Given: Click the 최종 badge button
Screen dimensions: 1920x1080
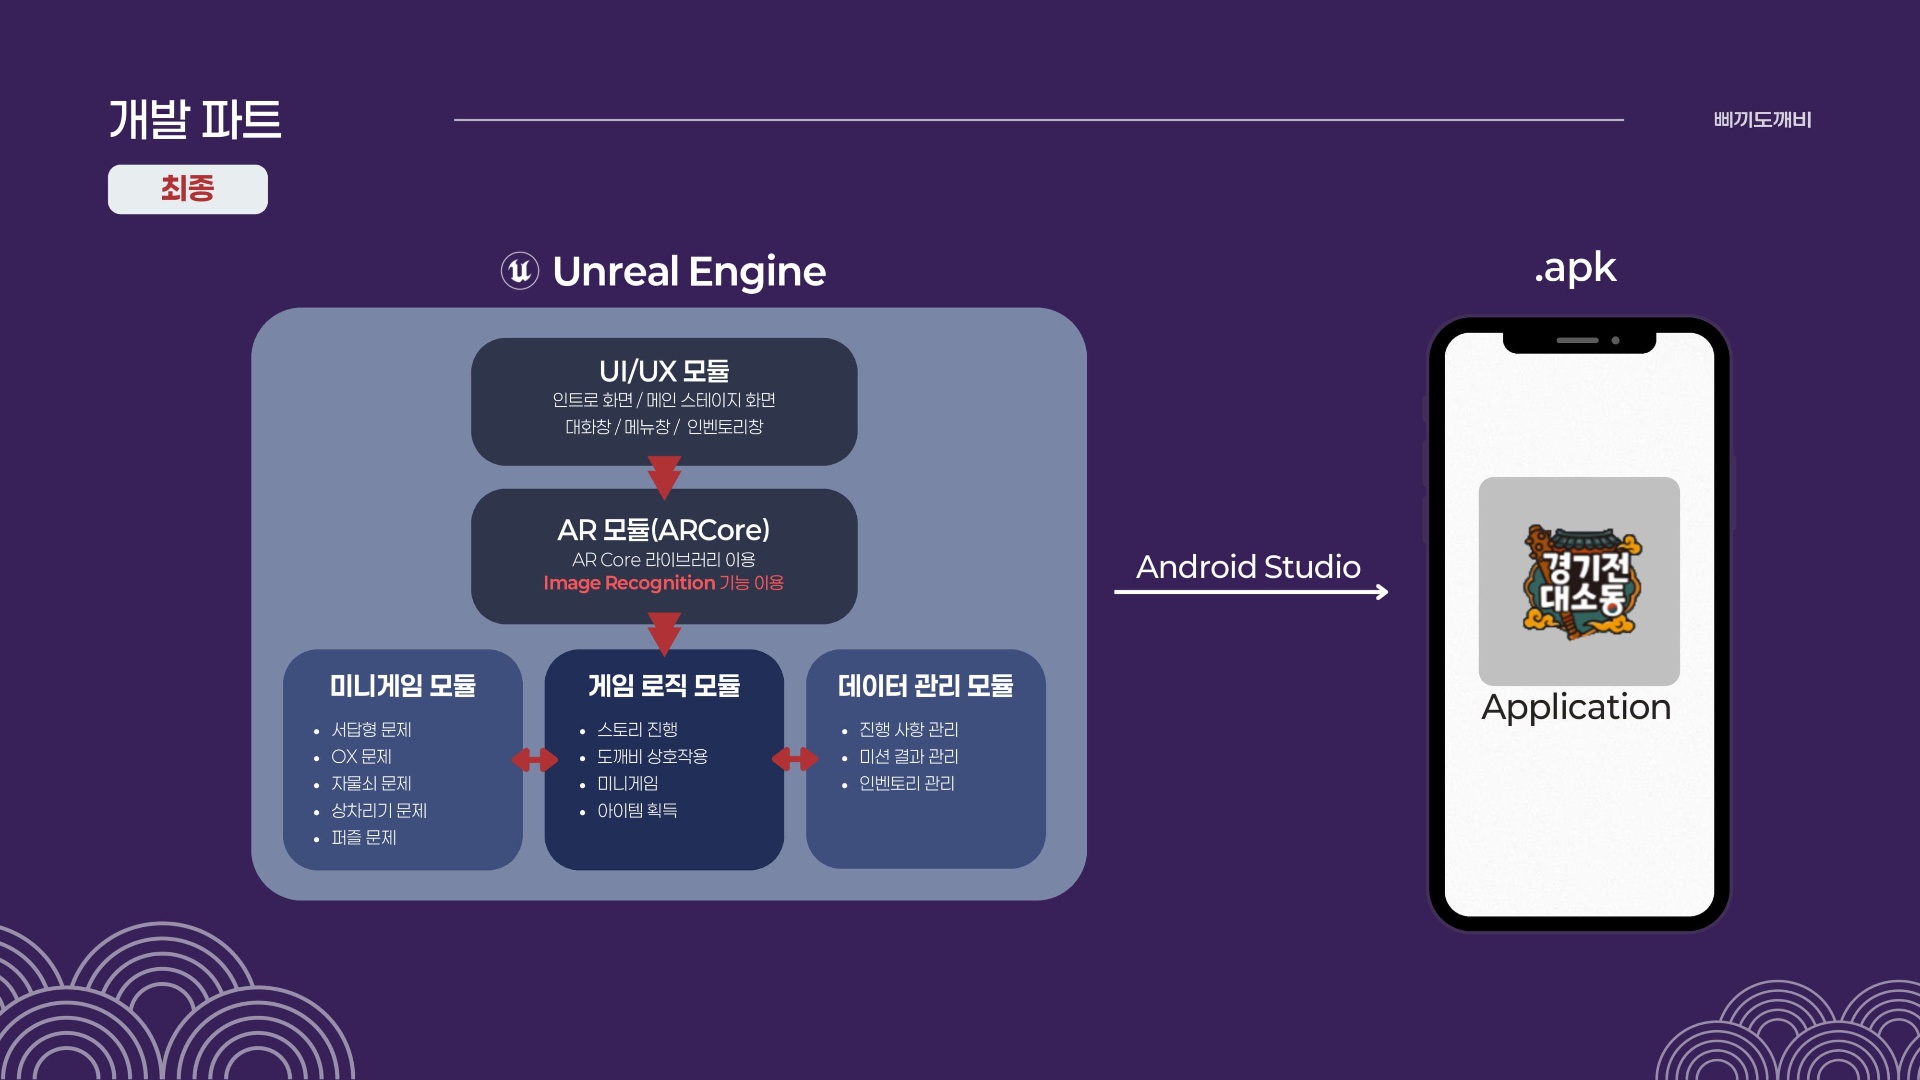Looking at the screenshot, I should [x=188, y=189].
